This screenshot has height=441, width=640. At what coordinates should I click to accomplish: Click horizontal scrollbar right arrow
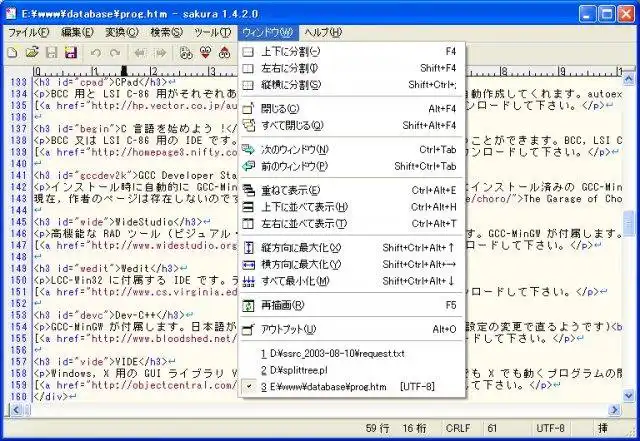pos(614,410)
